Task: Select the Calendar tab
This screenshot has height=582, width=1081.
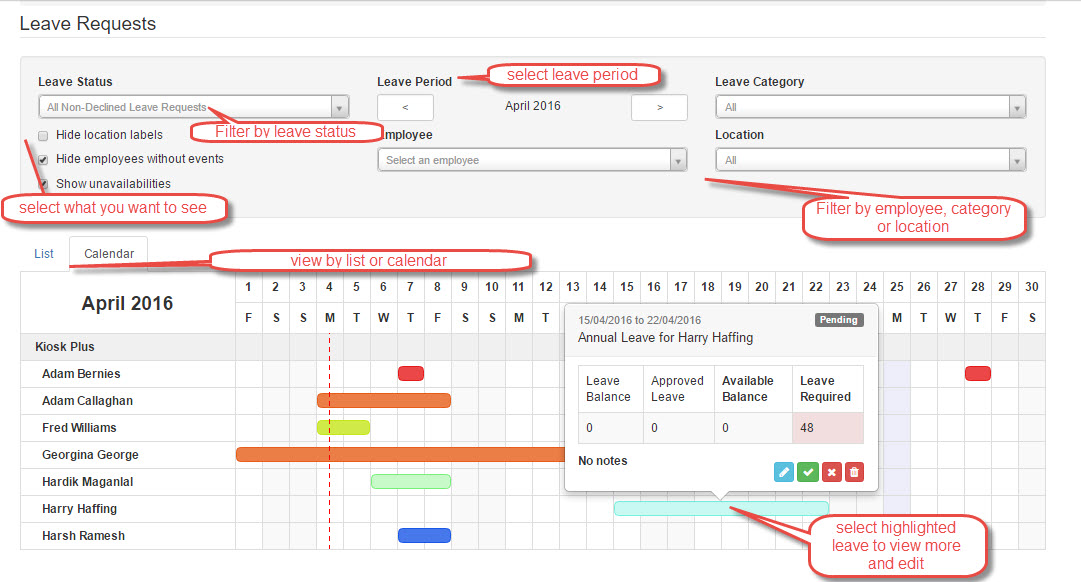Action: [107, 253]
